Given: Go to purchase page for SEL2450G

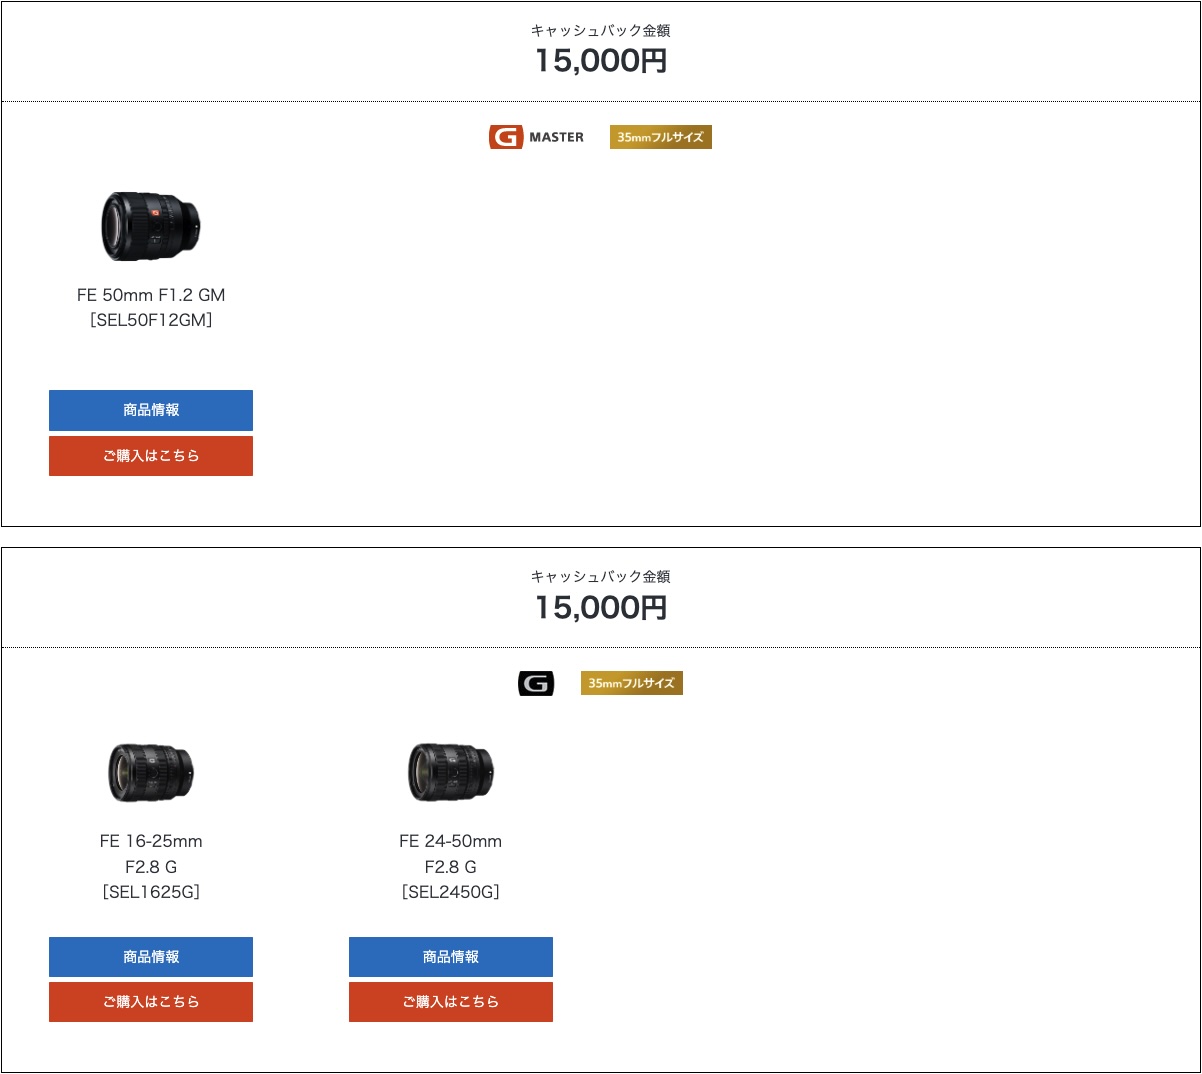Looking at the screenshot, I should [451, 1002].
